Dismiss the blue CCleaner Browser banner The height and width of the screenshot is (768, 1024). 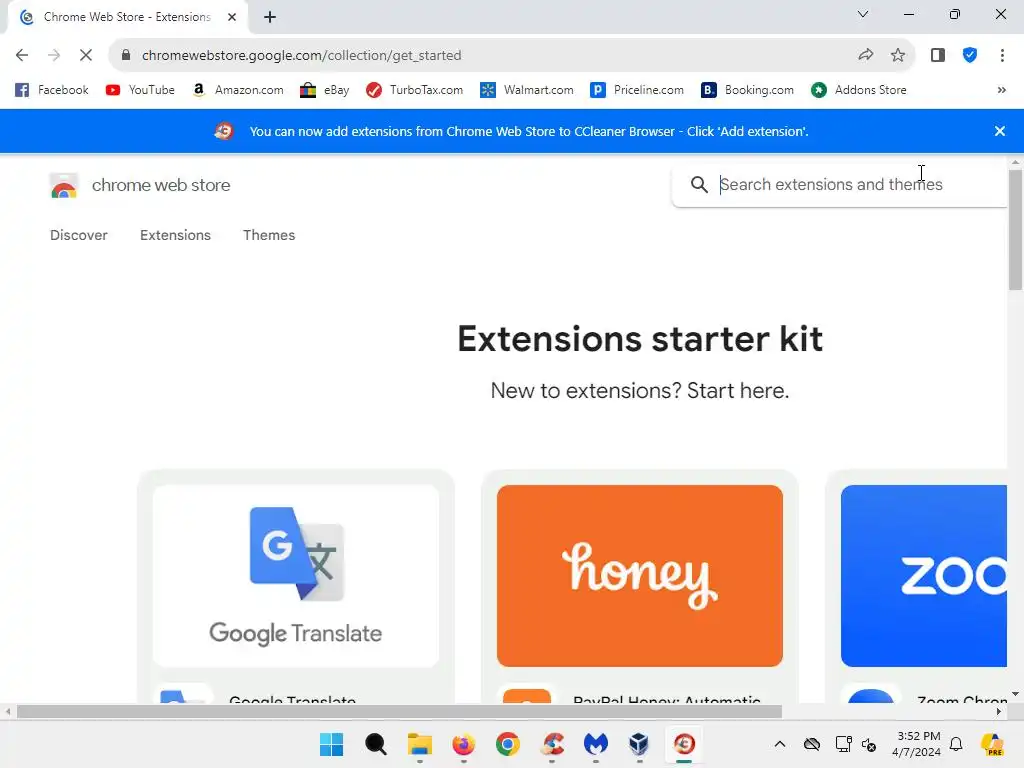click(999, 131)
